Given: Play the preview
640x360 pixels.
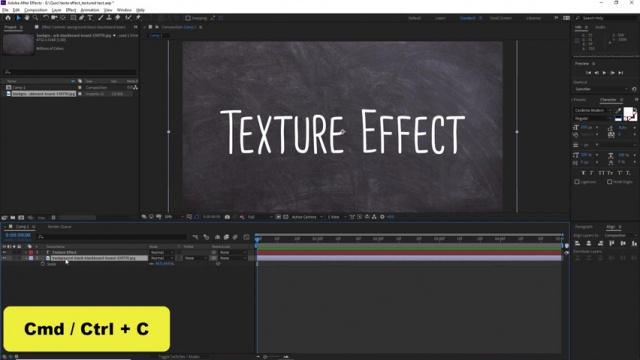Looking at the screenshot, I should click(x=604, y=73).
